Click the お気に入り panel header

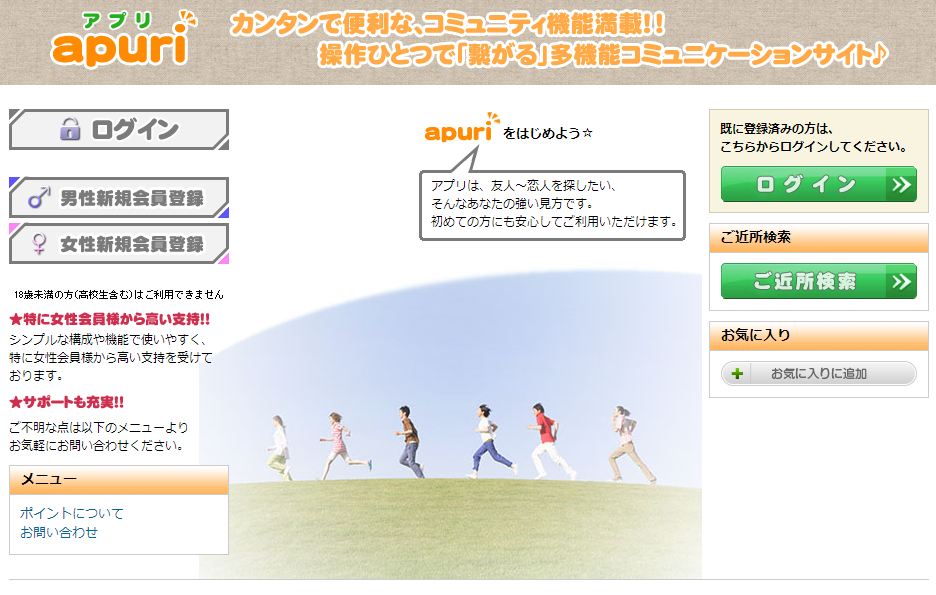pyautogui.click(x=818, y=336)
